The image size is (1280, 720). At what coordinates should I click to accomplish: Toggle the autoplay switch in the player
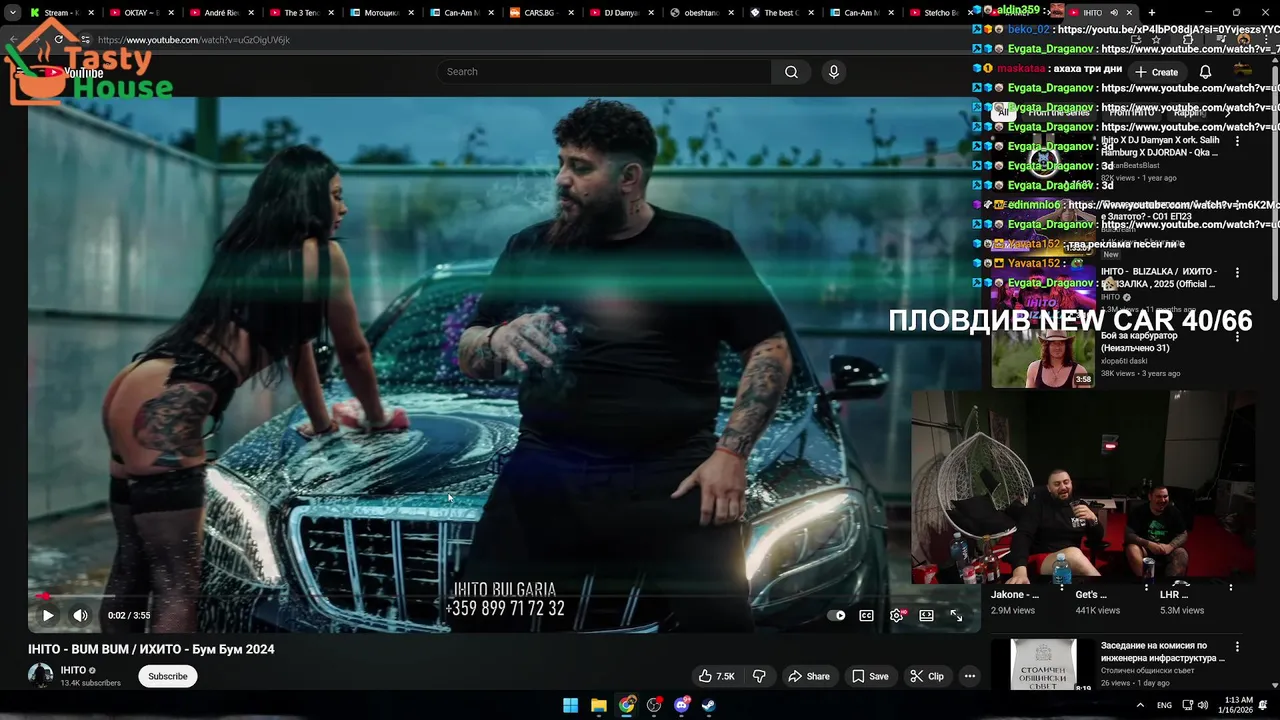(x=837, y=615)
